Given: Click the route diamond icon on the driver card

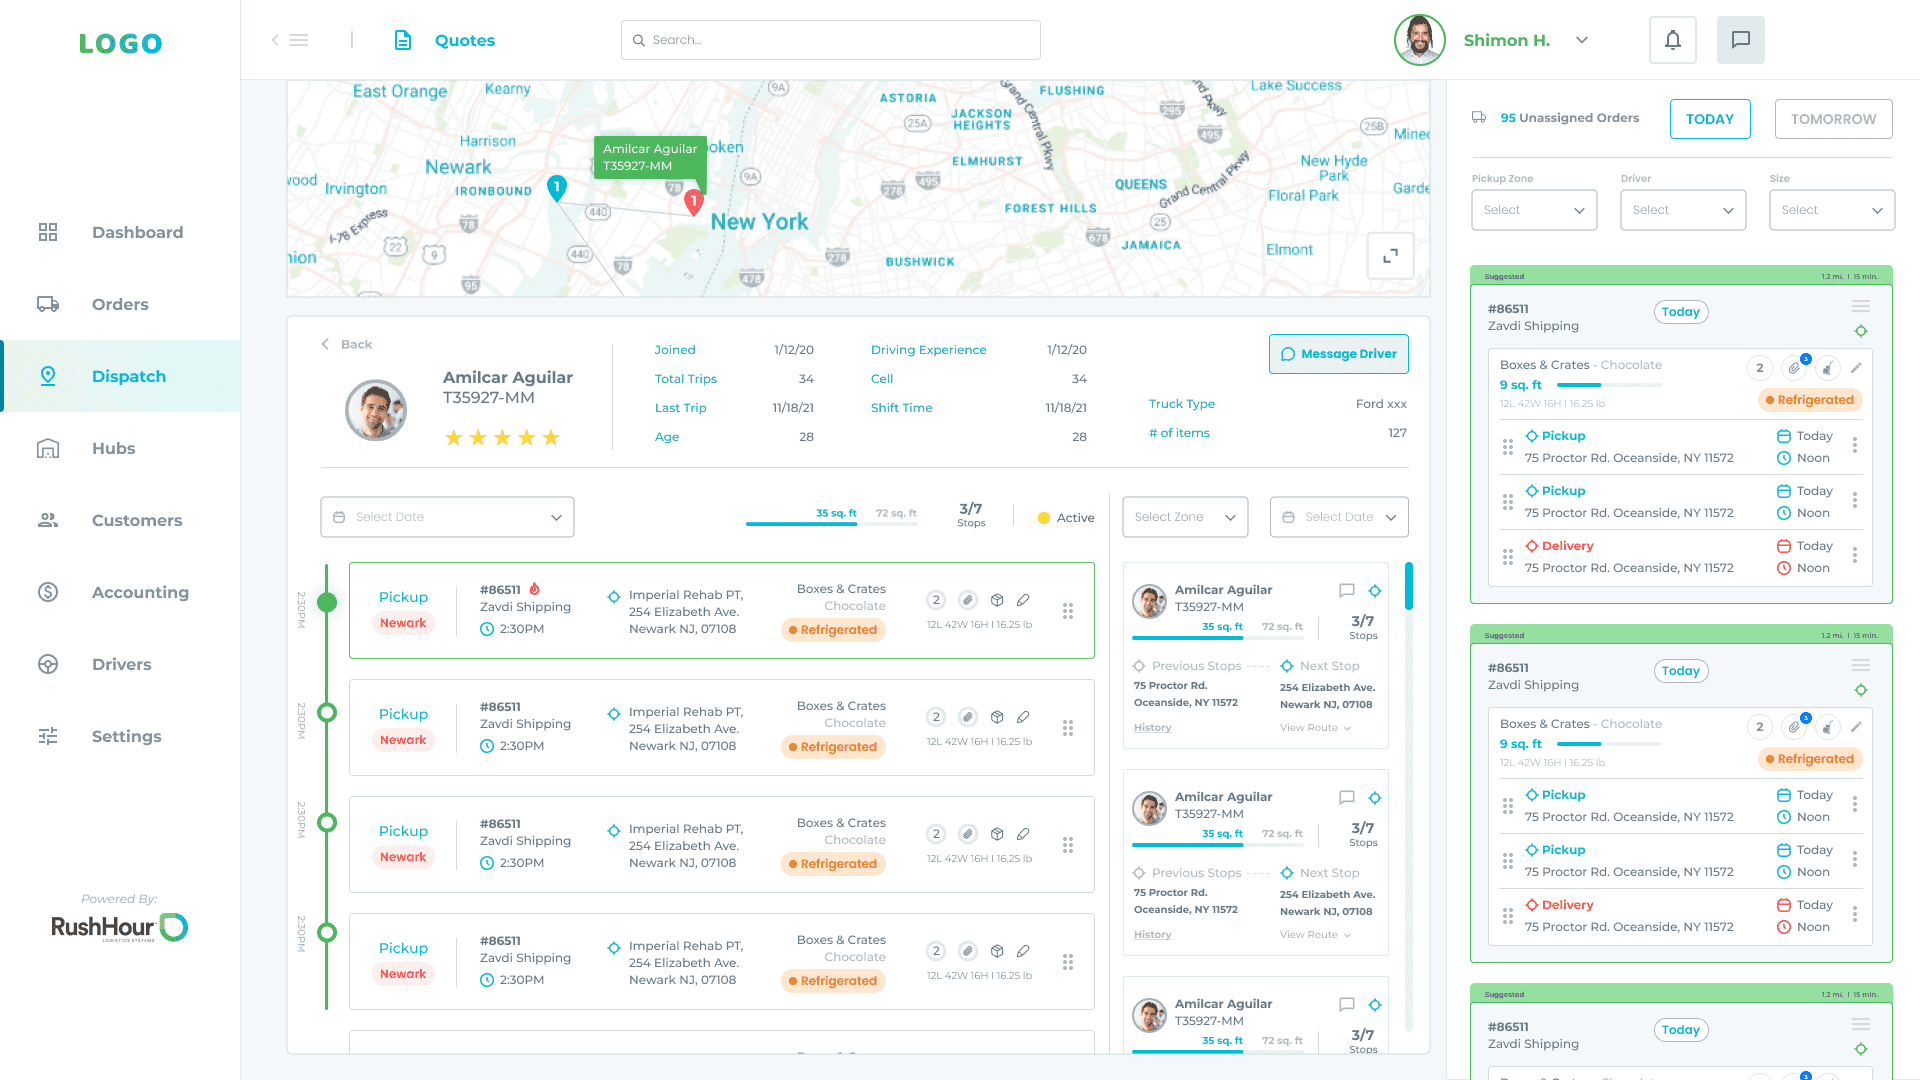Looking at the screenshot, I should [x=1376, y=590].
